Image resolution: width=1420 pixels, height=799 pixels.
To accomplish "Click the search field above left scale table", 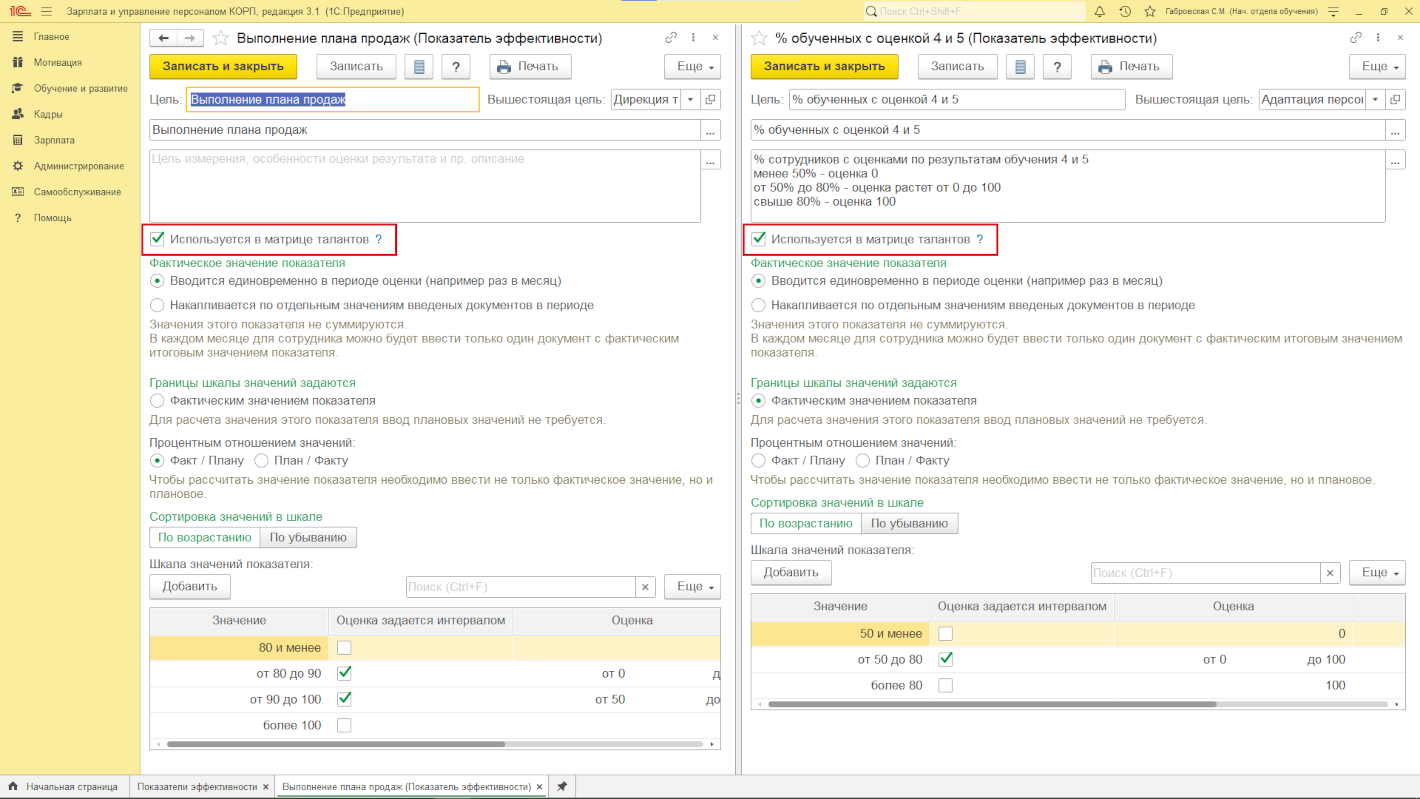I will pyautogui.click(x=520, y=587).
